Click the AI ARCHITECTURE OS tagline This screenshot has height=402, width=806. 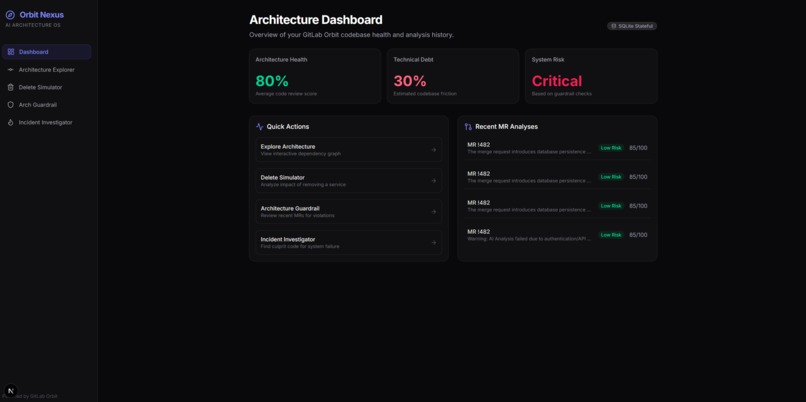pyautogui.click(x=33, y=25)
